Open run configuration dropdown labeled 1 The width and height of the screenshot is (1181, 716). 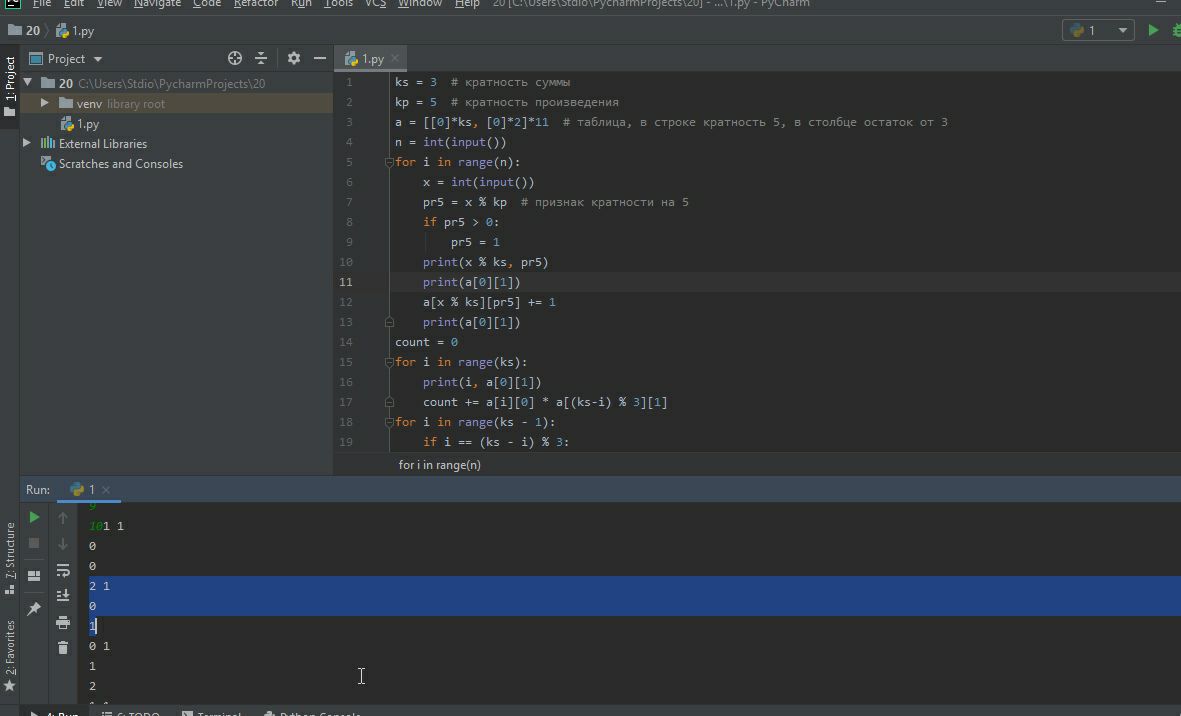coord(1098,30)
